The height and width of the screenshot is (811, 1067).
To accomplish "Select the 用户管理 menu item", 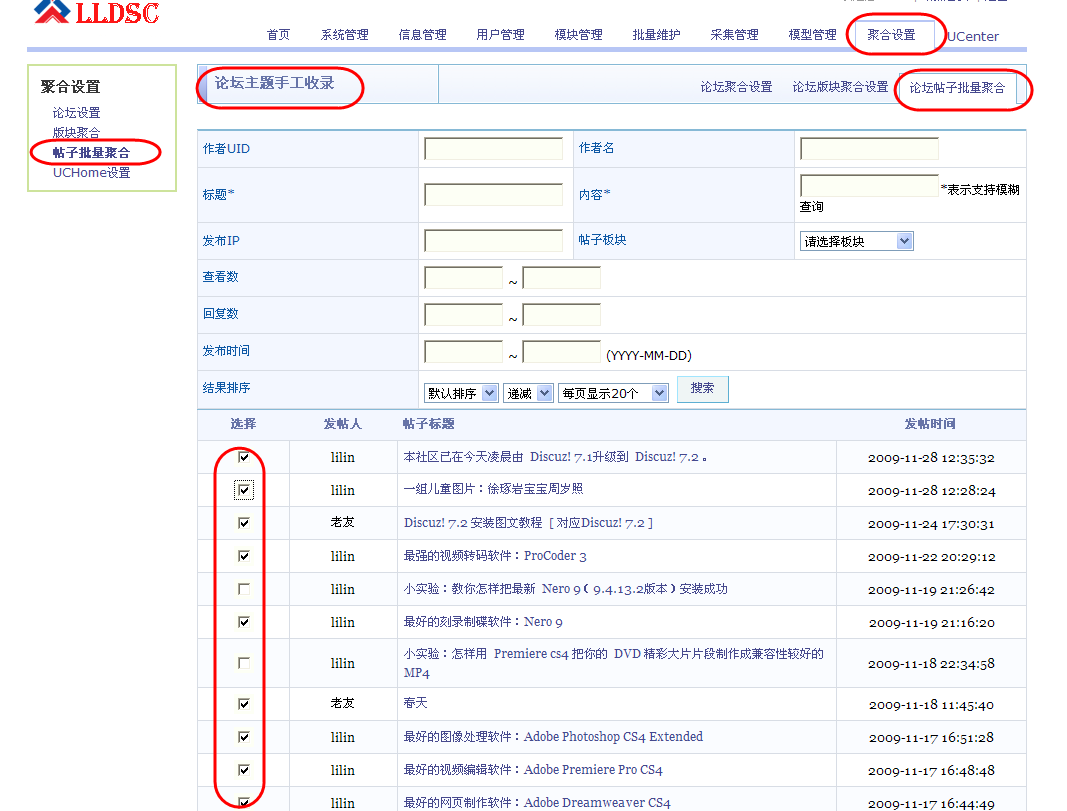I will click(500, 34).
